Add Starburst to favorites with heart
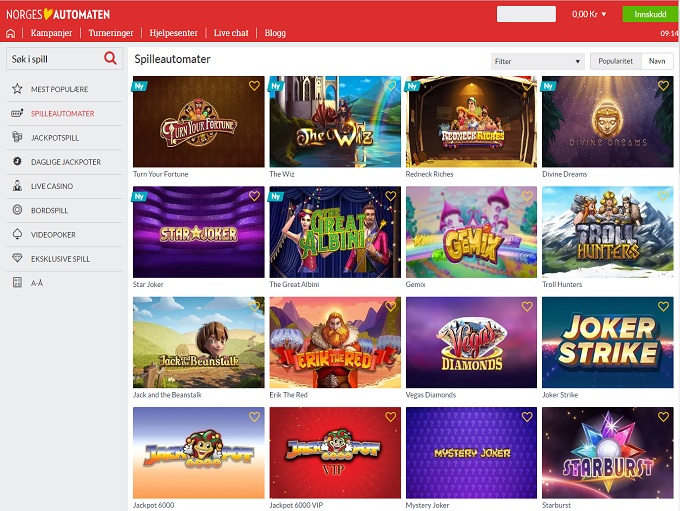The width and height of the screenshot is (680, 511). pyautogui.click(x=663, y=417)
